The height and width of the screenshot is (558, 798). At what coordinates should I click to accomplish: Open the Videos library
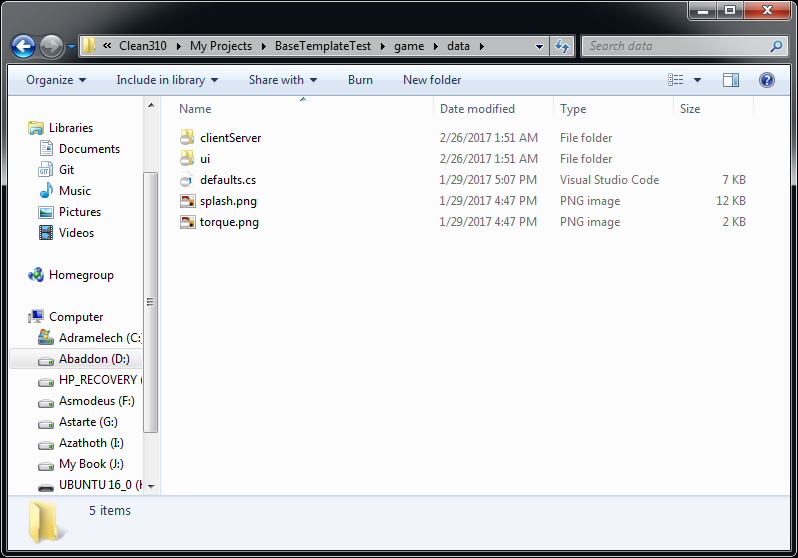pyautogui.click(x=76, y=233)
